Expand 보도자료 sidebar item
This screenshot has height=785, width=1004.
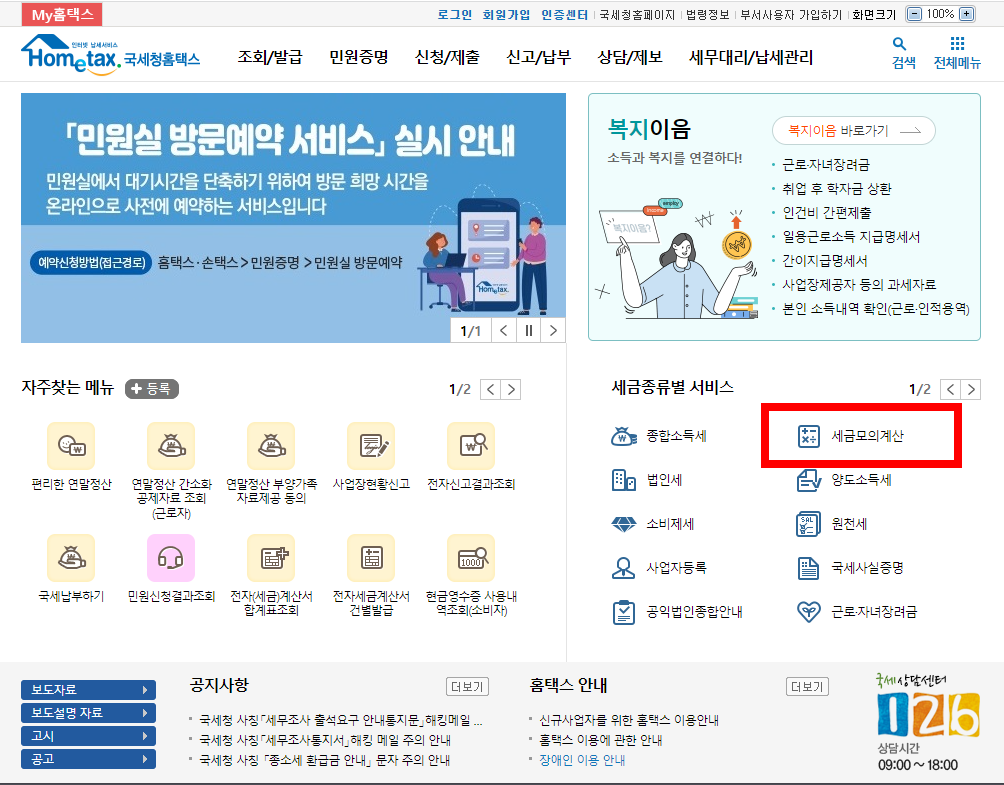click(88, 690)
